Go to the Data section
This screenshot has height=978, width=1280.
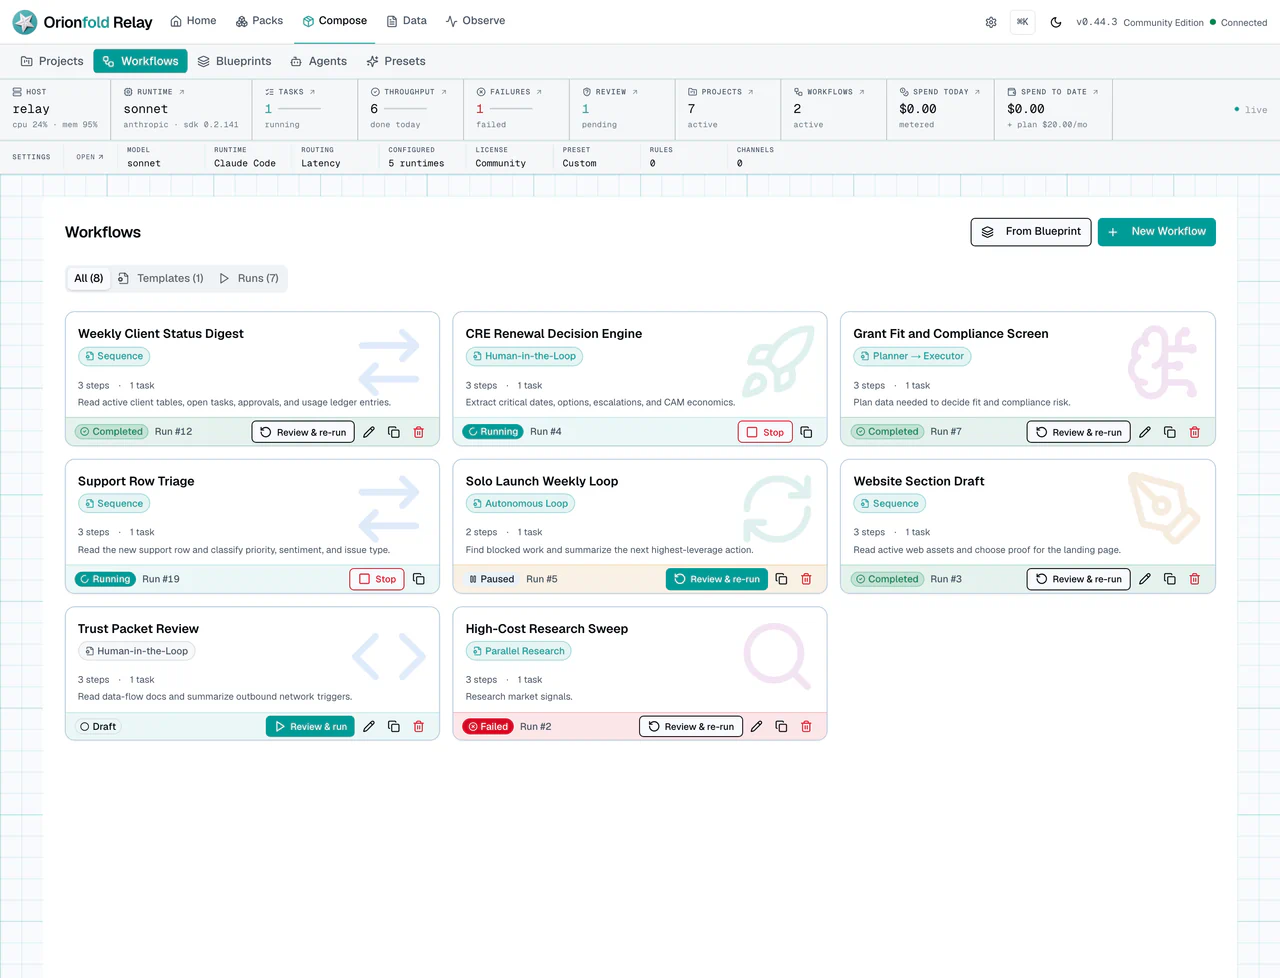(x=407, y=21)
